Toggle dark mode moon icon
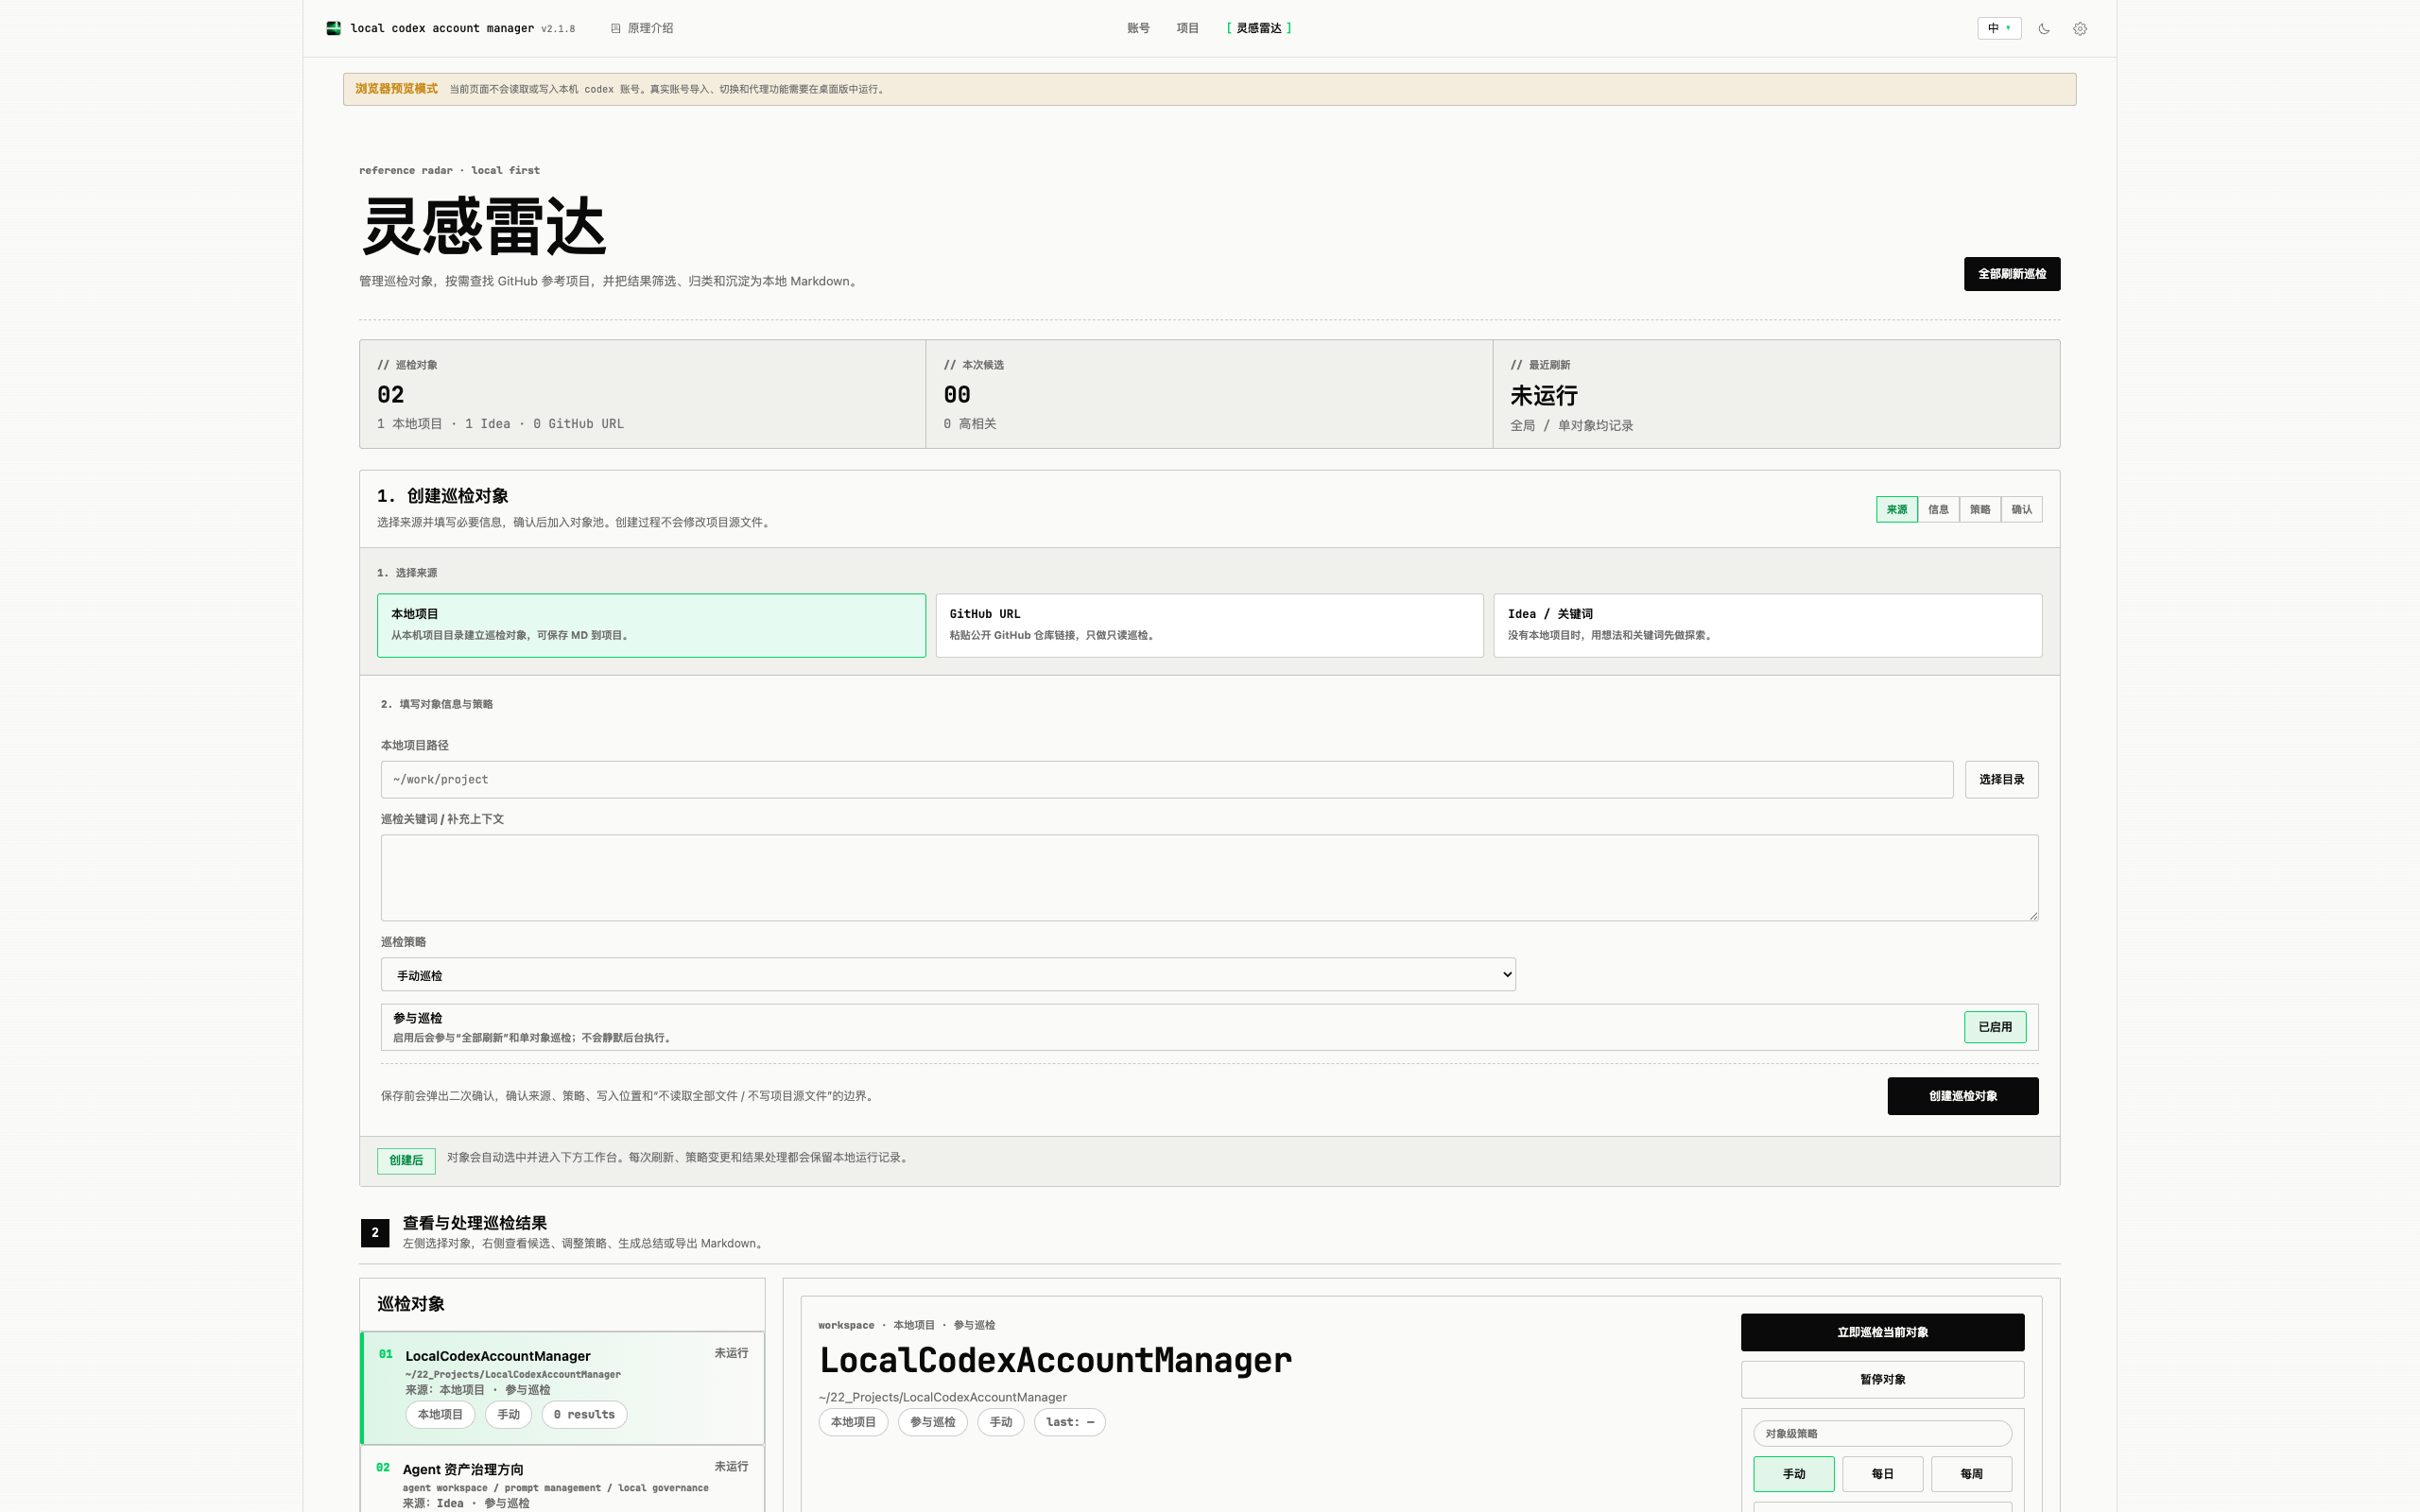Viewport: 2420px width, 1512px height. (x=2044, y=29)
